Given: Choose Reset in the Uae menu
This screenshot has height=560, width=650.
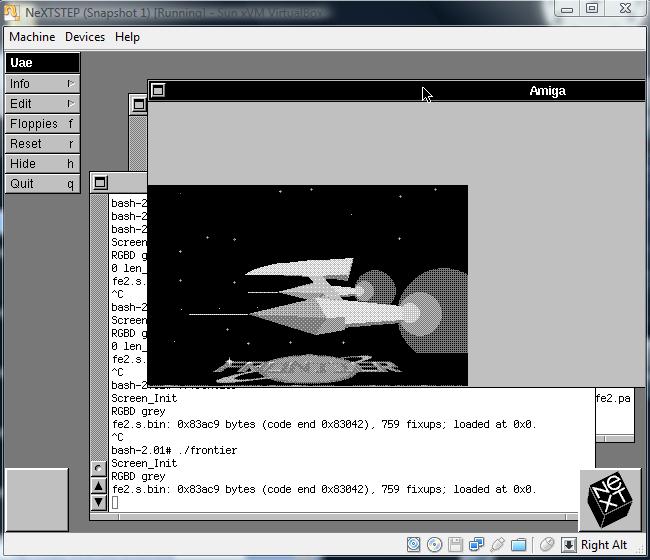Looking at the screenshot, I should coord(42,144).
